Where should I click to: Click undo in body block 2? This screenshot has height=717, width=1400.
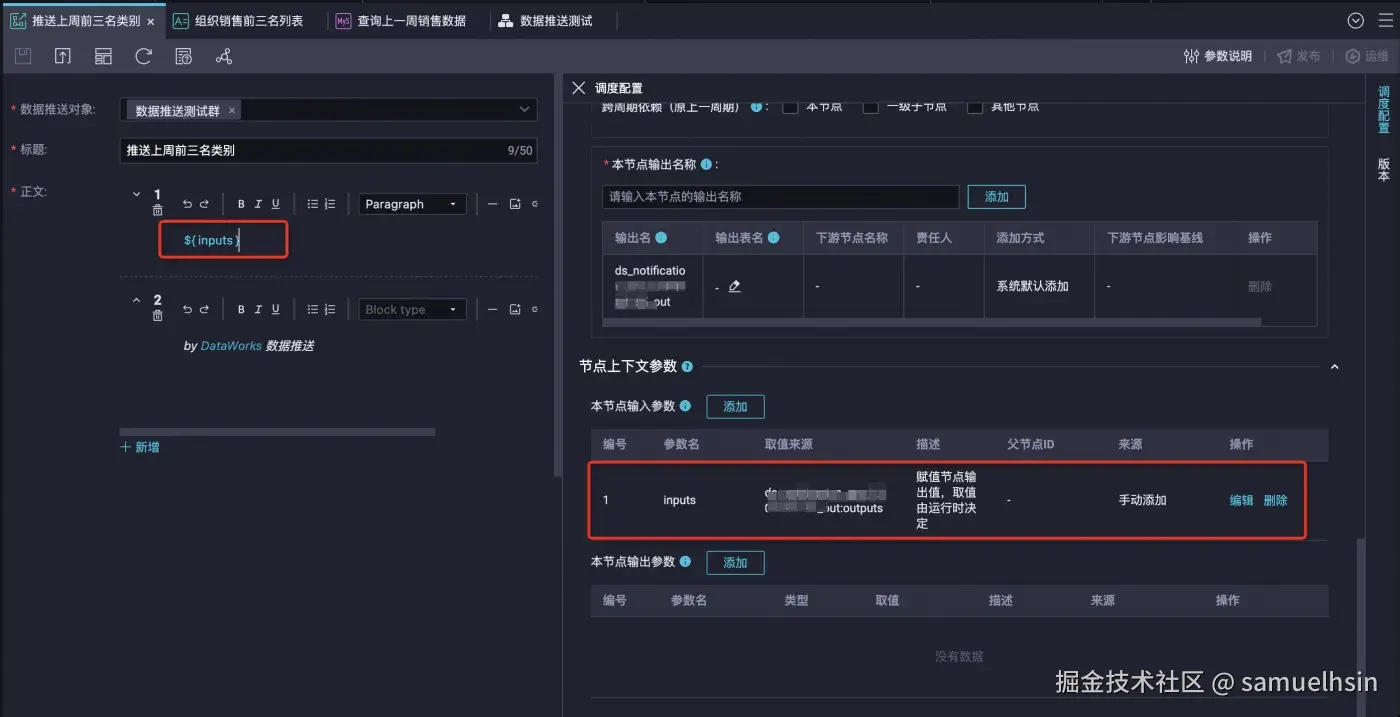pos(187,310)
